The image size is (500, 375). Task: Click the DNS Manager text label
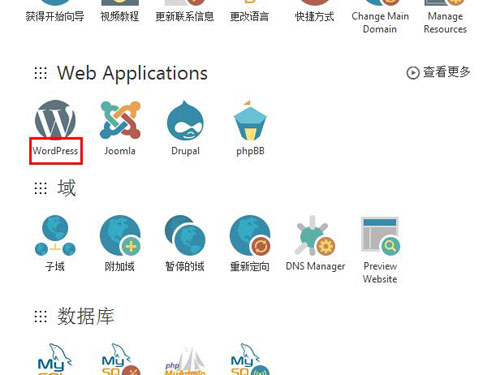point(315,266)
